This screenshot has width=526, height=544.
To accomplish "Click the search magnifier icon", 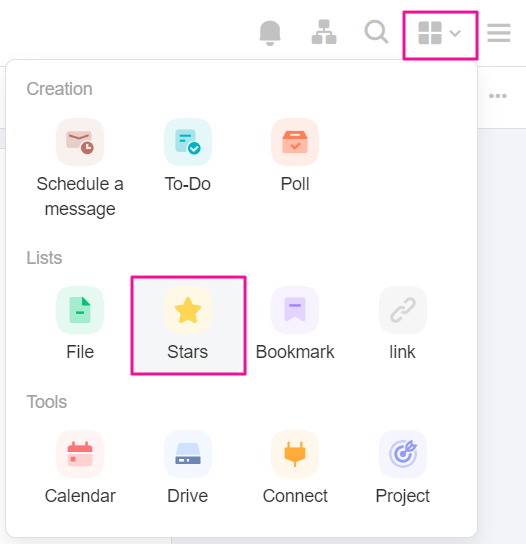I will click(x=376, y=32).
